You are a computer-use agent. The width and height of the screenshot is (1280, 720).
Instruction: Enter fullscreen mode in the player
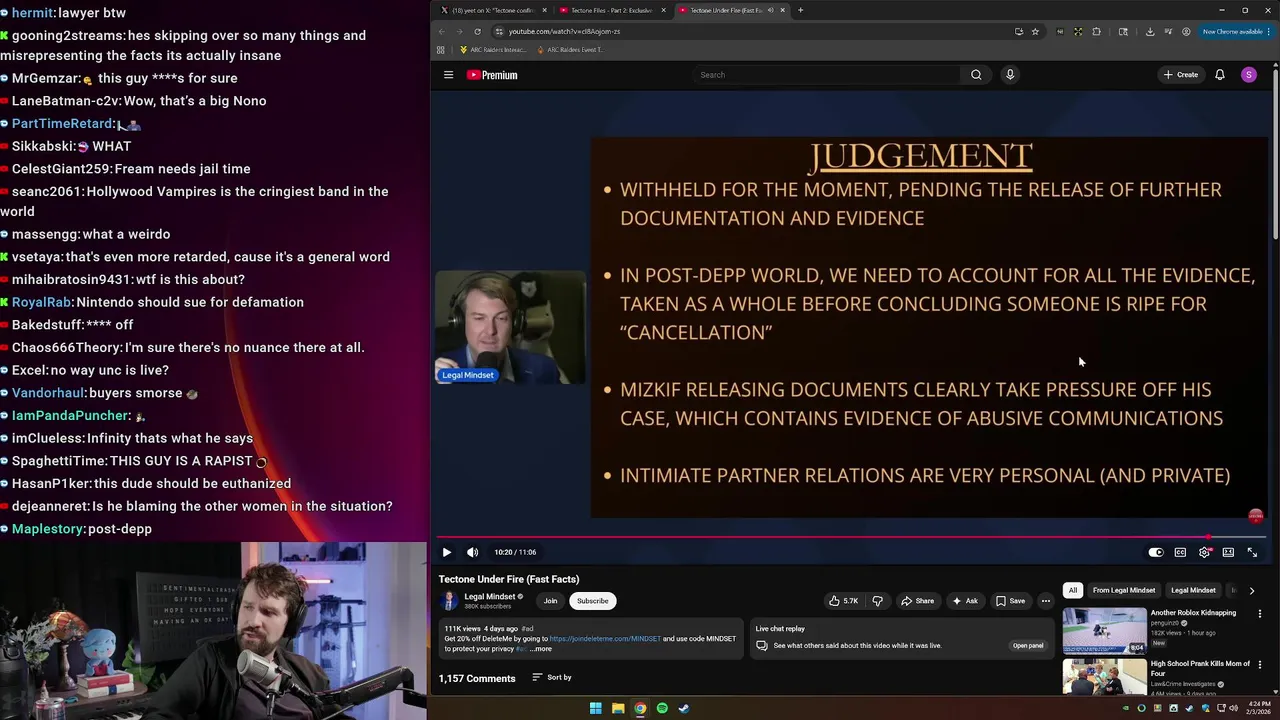coord(1252,552)
